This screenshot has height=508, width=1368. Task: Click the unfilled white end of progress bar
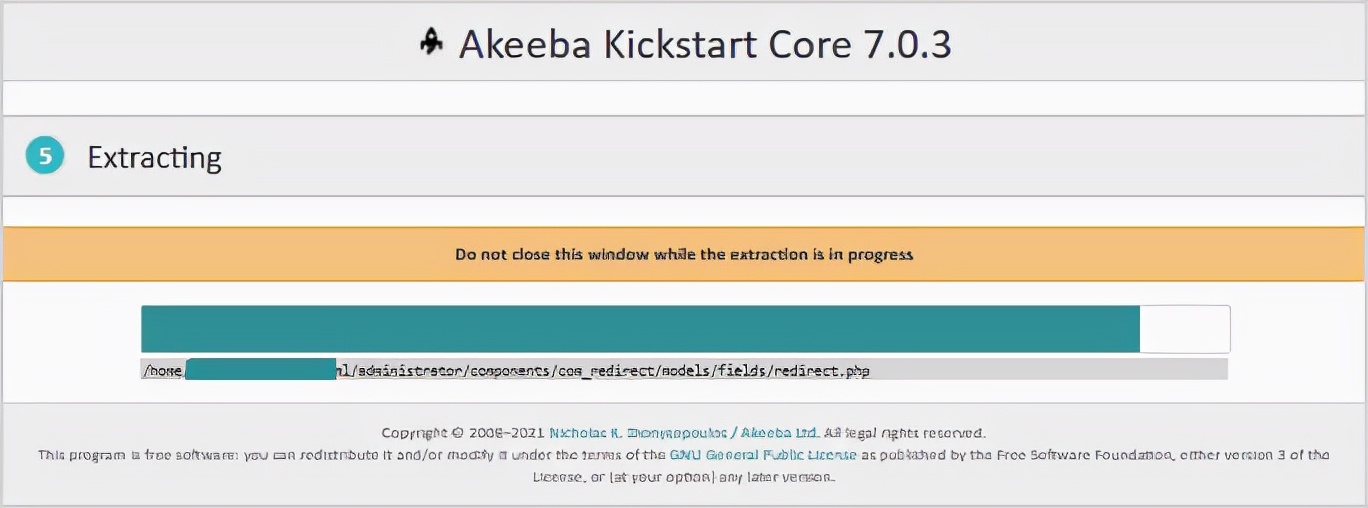tap(1184, 329)
